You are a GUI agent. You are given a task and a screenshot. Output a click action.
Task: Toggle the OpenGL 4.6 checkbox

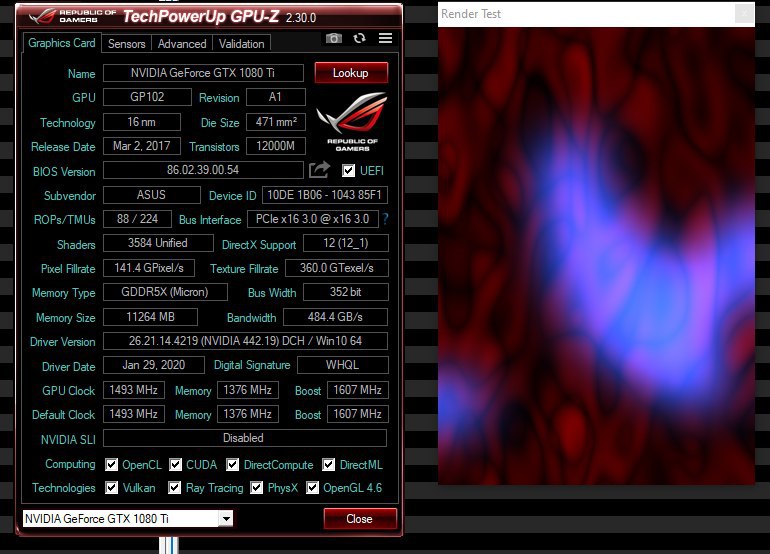tap(312, 488)
